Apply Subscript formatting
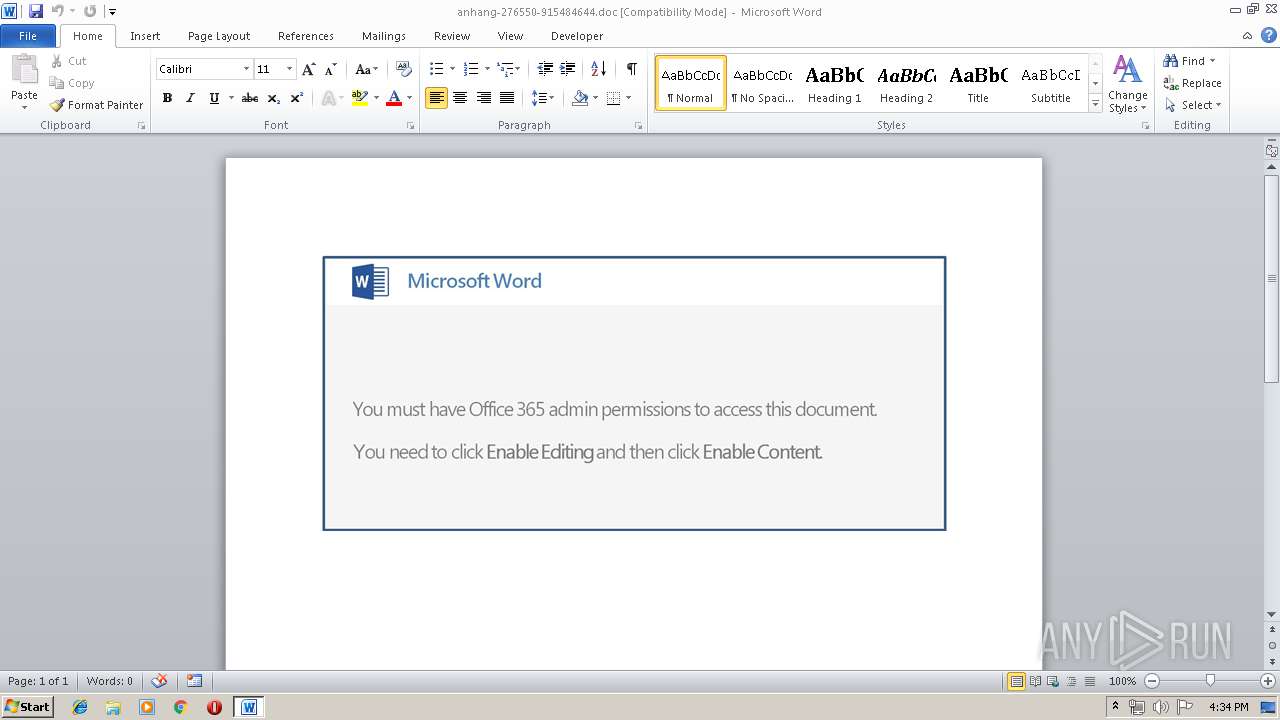Viewport: 1280px width, 720px height. (274, 98)
